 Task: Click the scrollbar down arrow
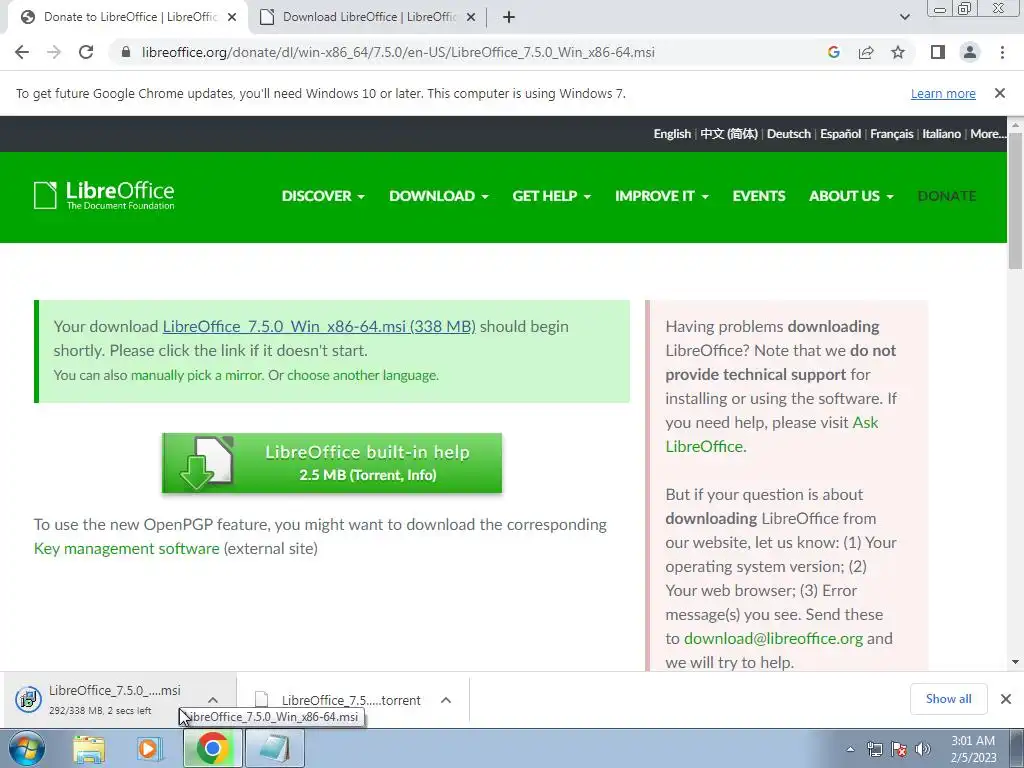click(1015, 662)
